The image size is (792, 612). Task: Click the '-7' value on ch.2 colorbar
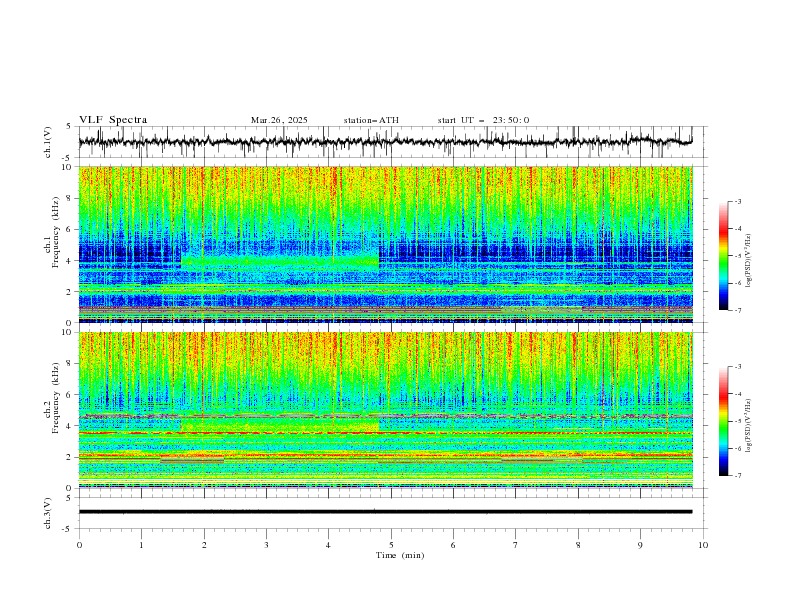pos(738,476)
